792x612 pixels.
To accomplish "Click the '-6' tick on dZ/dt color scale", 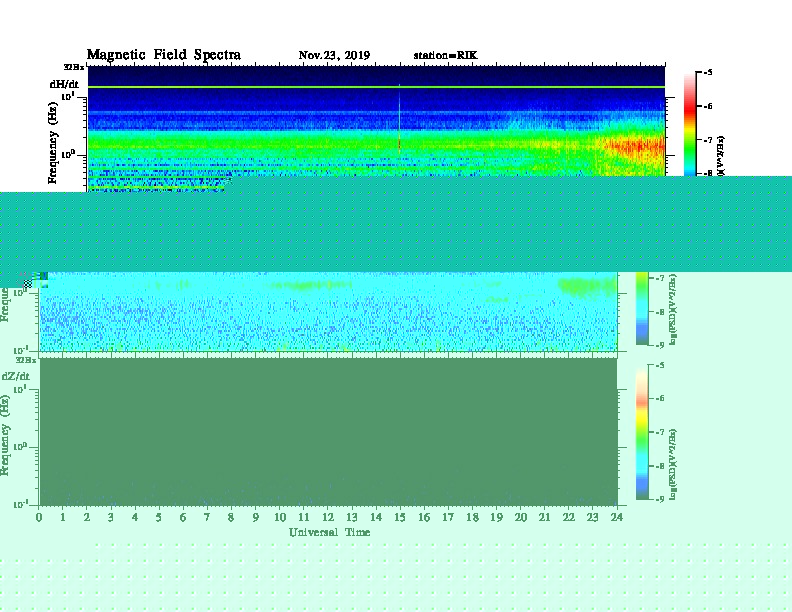I will click(659, 398).
